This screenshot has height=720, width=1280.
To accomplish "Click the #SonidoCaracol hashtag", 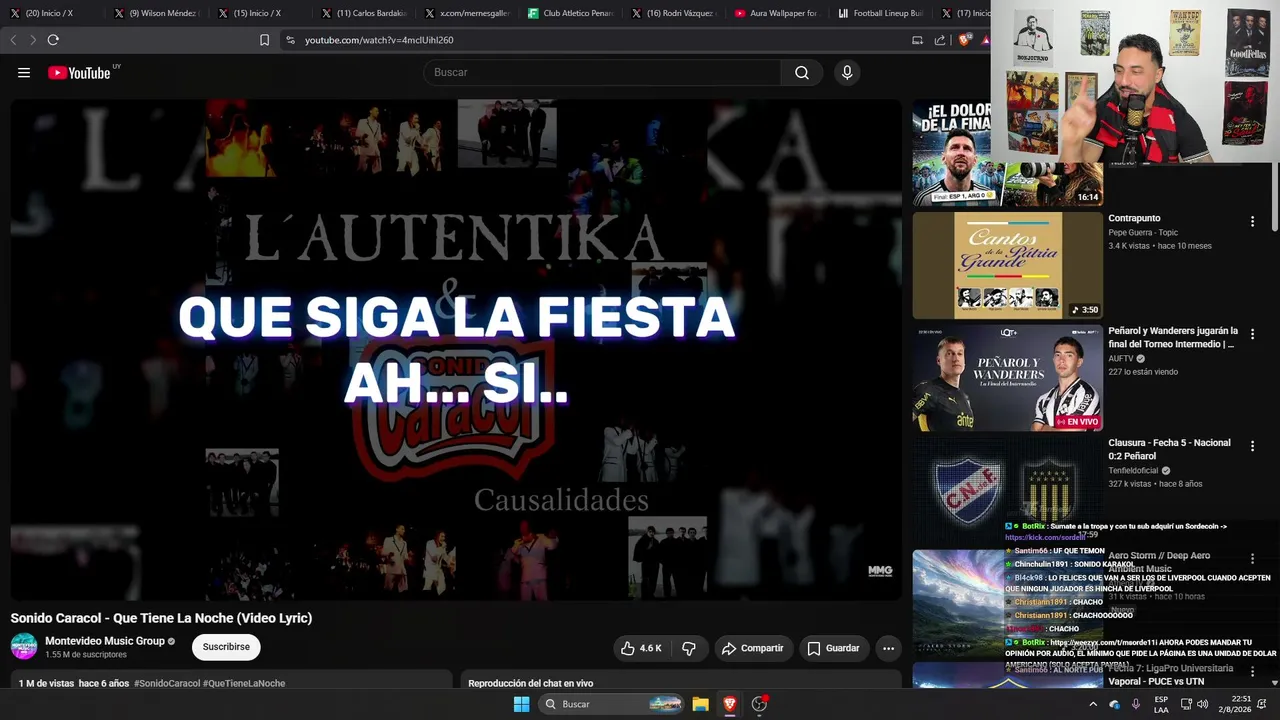I will pyautogui.click(x=166, y=683).
